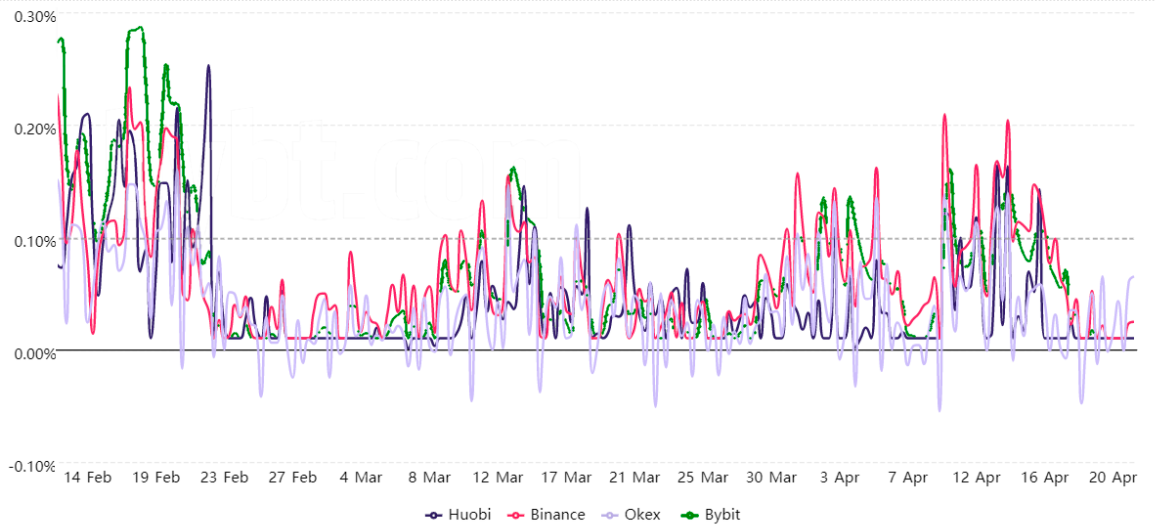This screenshot has height=532, width=1155.
Task: Select the 14 Feb date label
Action: point(86,477)
